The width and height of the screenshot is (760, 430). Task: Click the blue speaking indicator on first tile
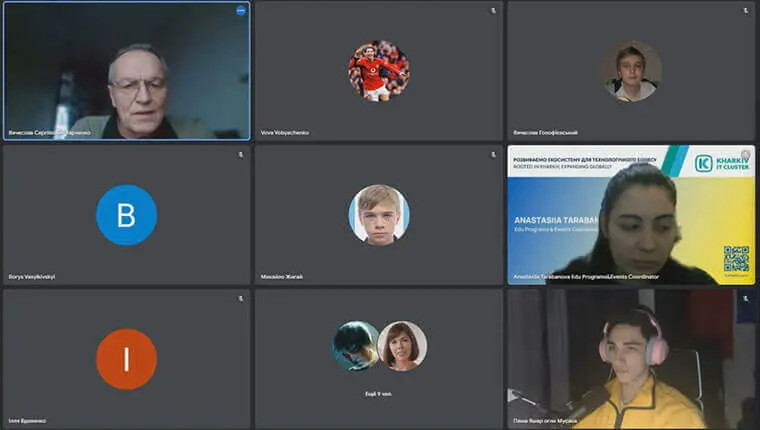pyautogui.click(x=241, y=11)
